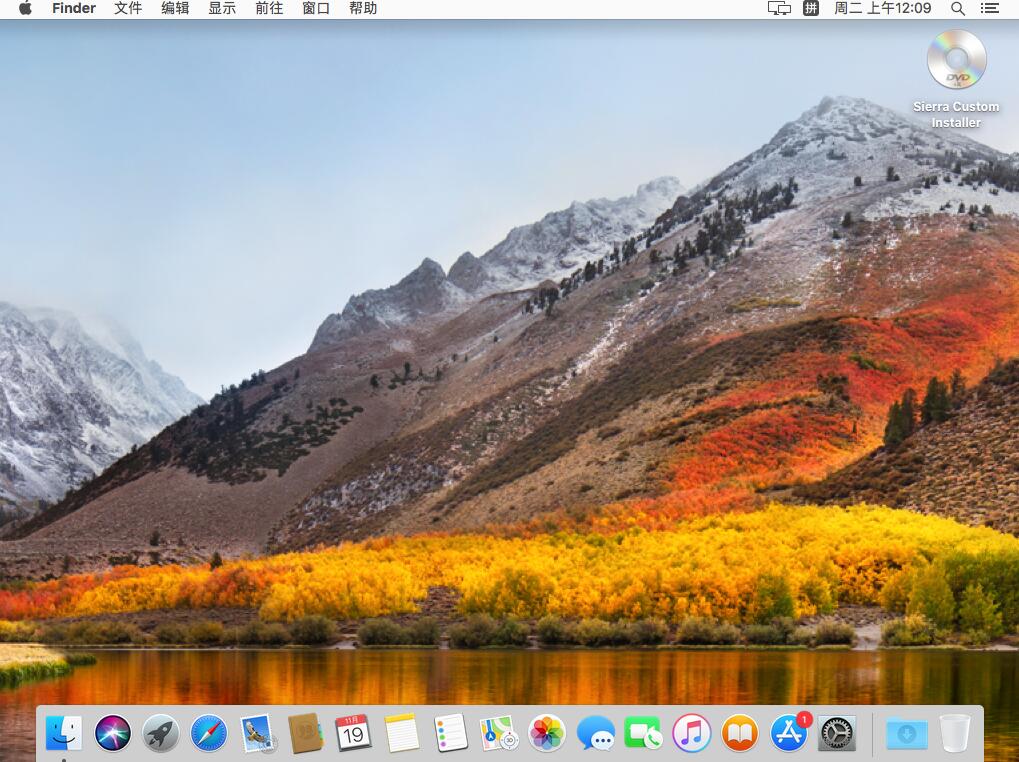Open Photos colorful flower icon

pos(547,733)
